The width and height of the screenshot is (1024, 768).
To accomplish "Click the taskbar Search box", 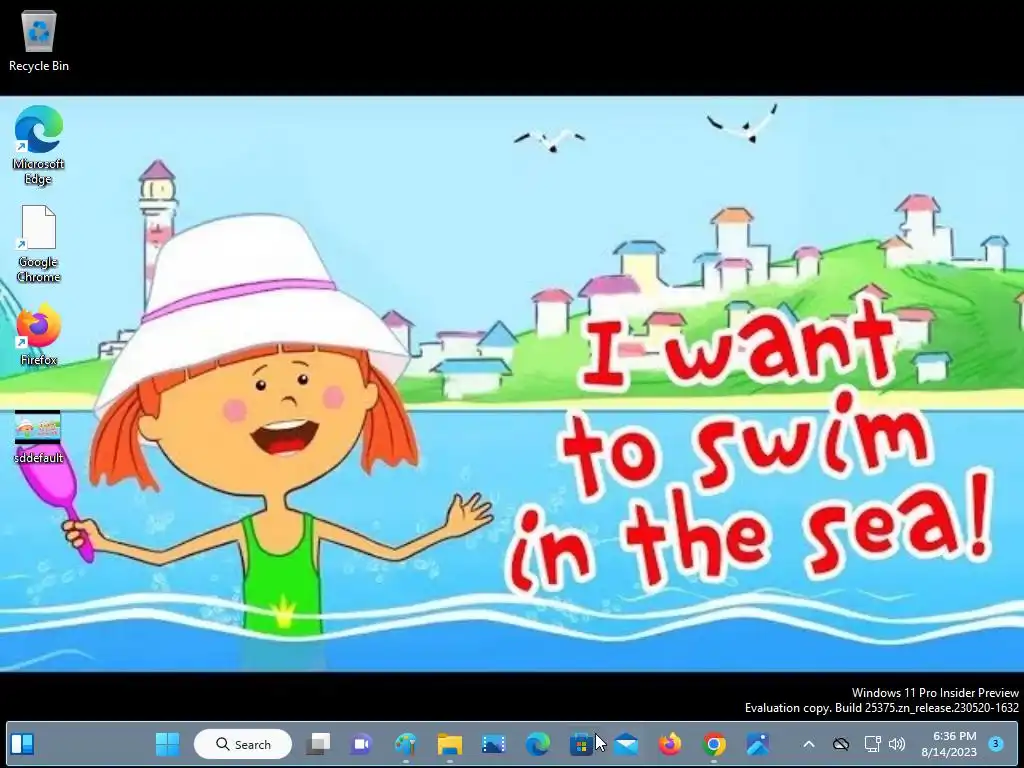I will point(243,744).
